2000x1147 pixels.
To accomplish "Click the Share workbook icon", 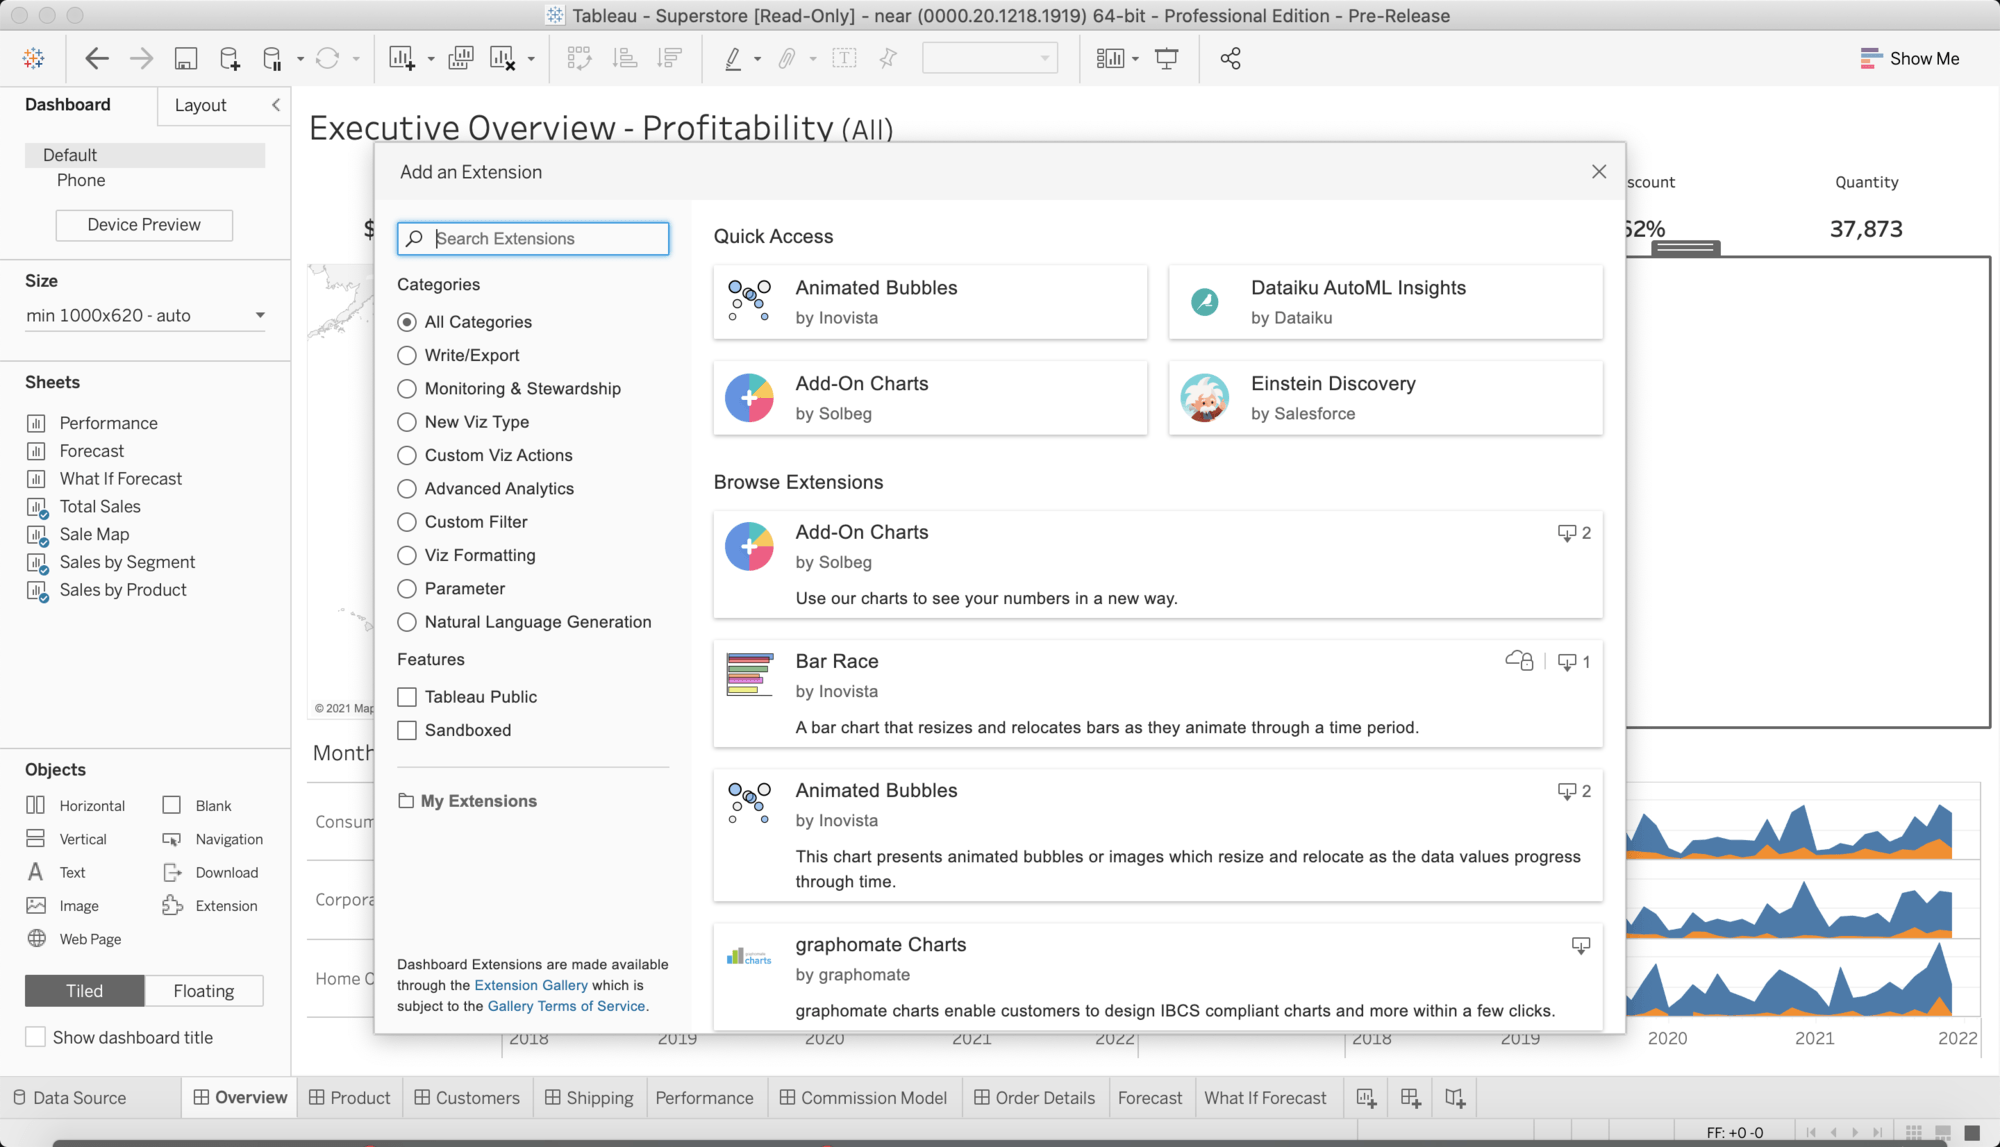I will click(x=1231, y=58).
